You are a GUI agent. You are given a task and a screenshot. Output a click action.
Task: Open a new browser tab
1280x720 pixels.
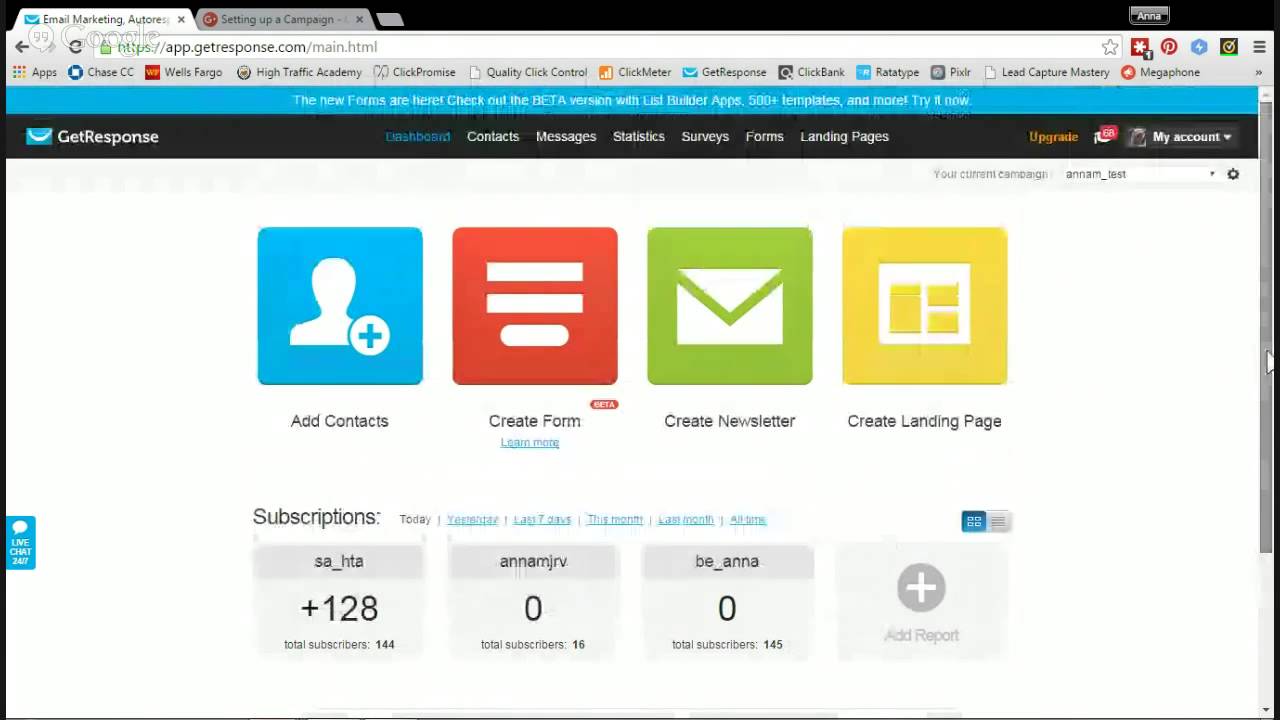(x=390, y=19)
